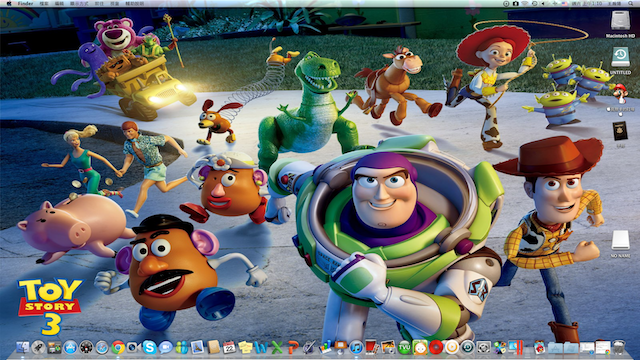Open the colorful photo collage app icon
This screenshot has width=640, height=360.
[x=499, y=347]
